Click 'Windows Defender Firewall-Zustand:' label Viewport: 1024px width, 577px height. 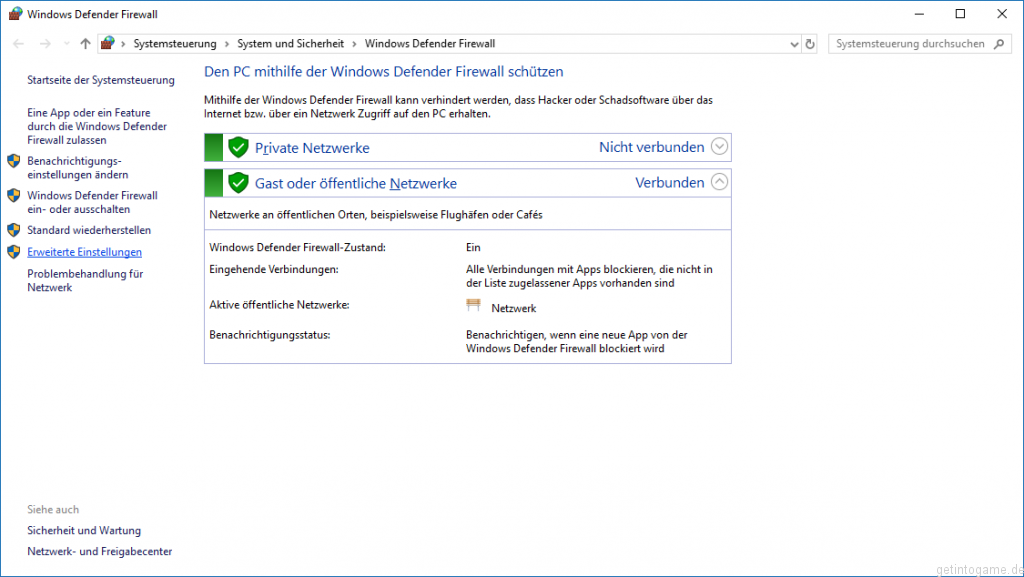tap(297, 247)
